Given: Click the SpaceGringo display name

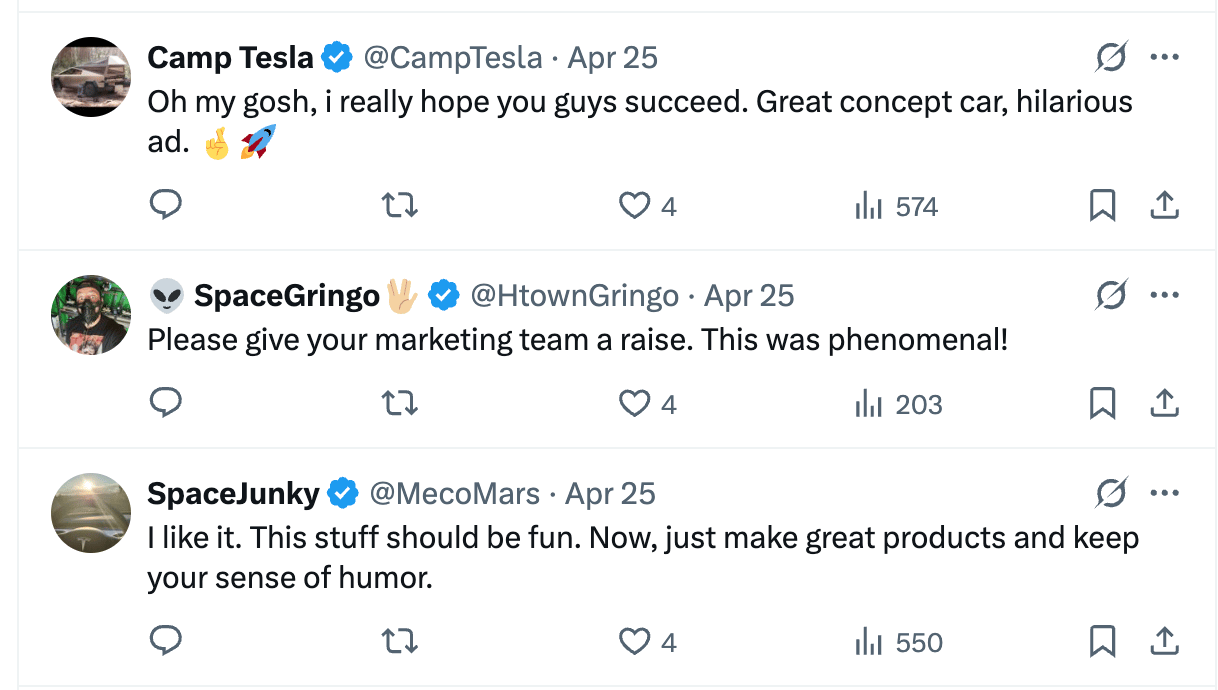Looking at the screenshot, I should click(287, 296).
